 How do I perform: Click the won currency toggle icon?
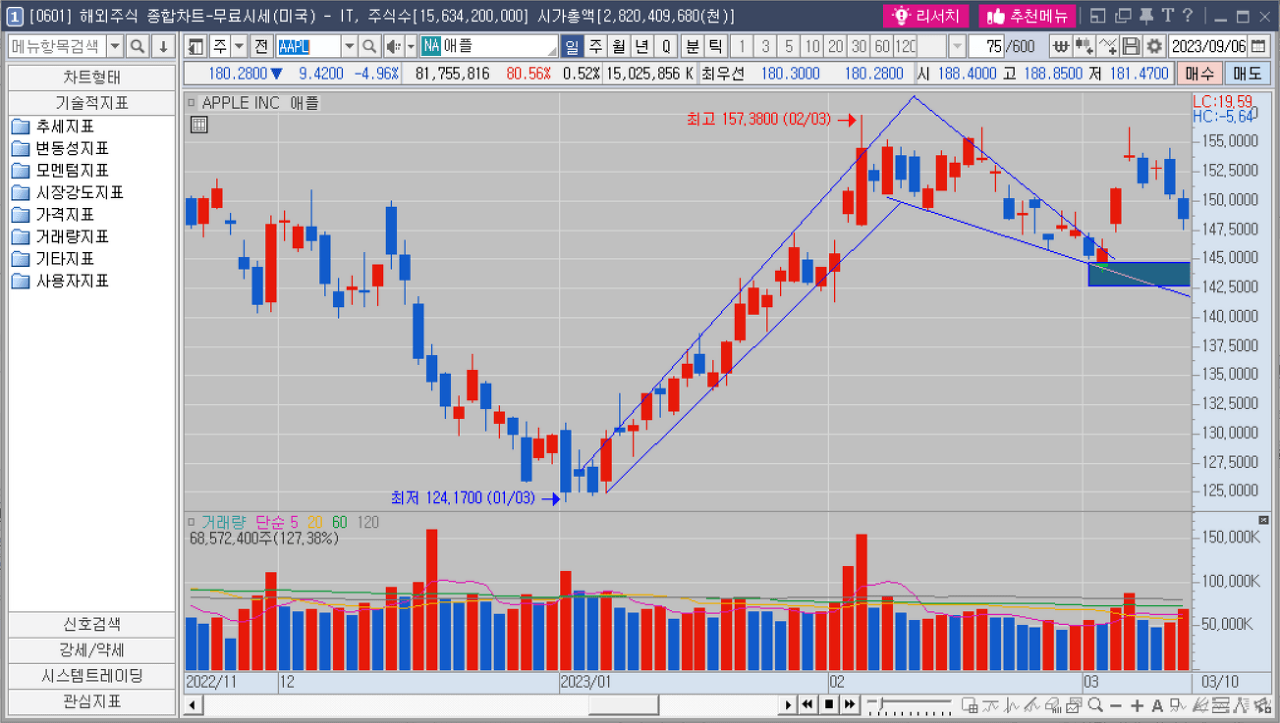click(1060, 47)
